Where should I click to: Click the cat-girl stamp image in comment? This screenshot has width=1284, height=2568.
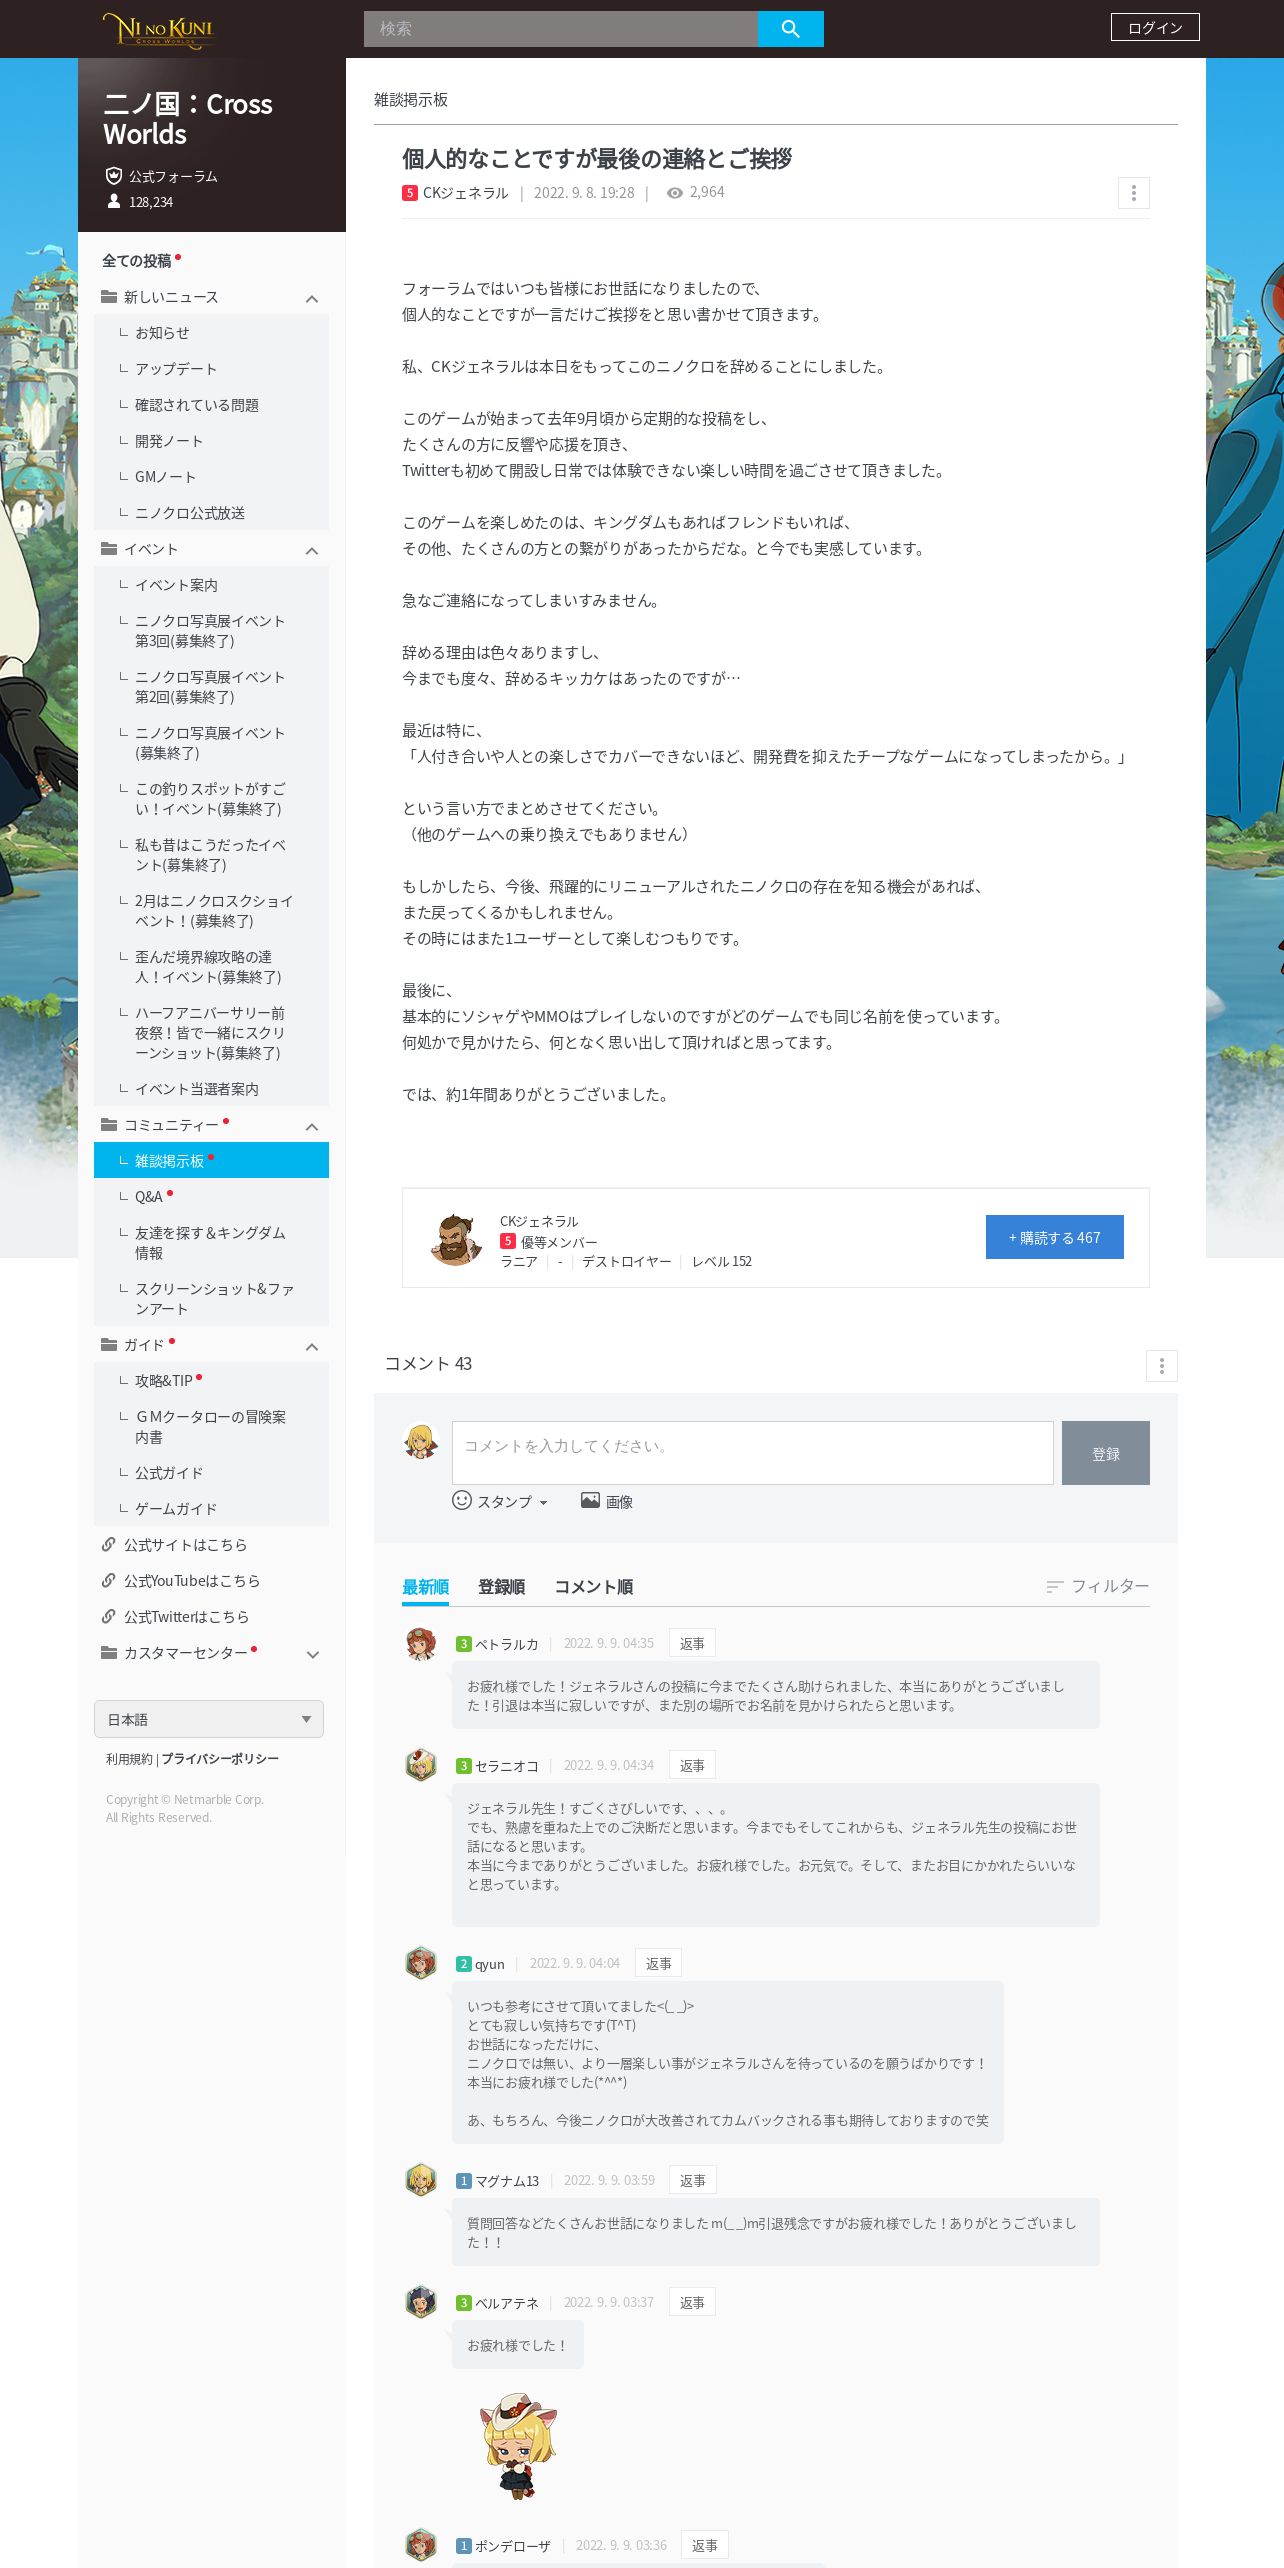517,2445
